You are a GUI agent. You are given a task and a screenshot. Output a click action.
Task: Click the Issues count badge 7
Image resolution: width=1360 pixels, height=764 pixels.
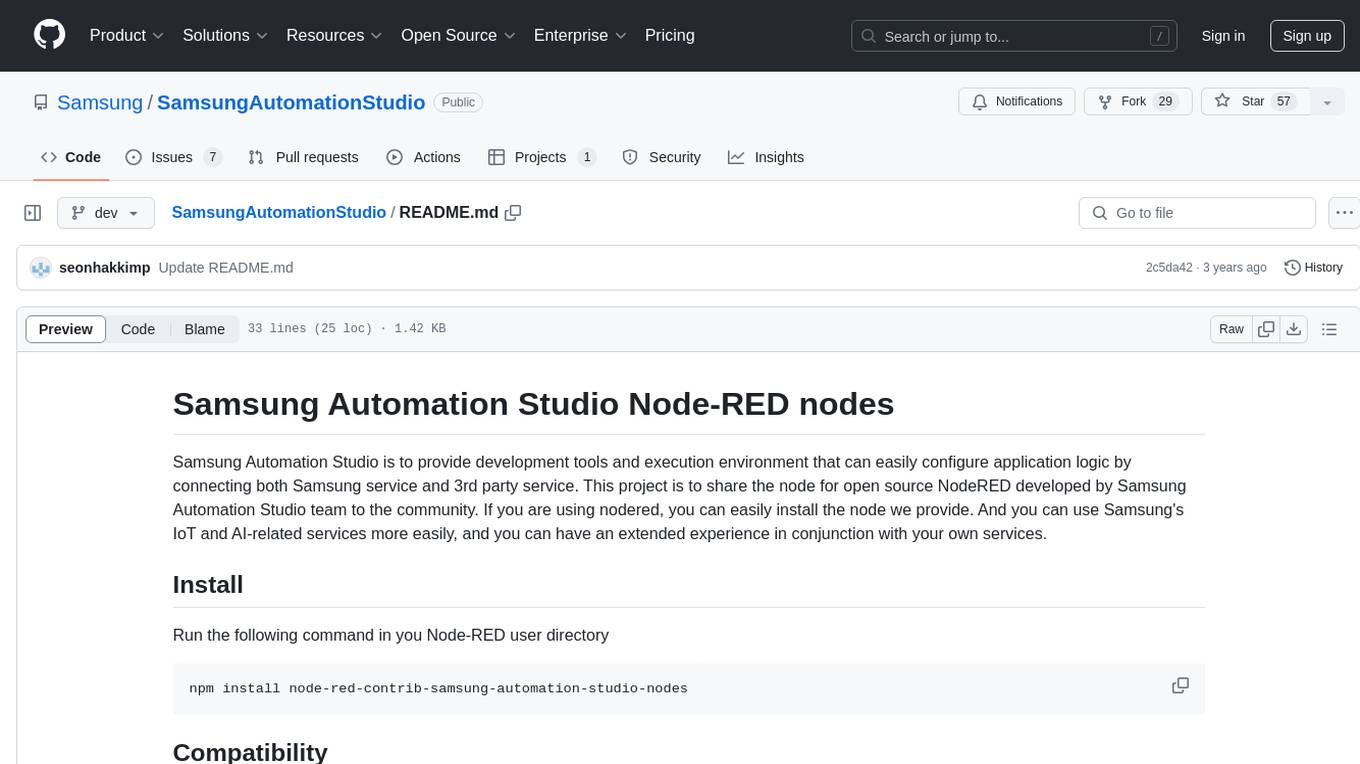tap(212, 157)
